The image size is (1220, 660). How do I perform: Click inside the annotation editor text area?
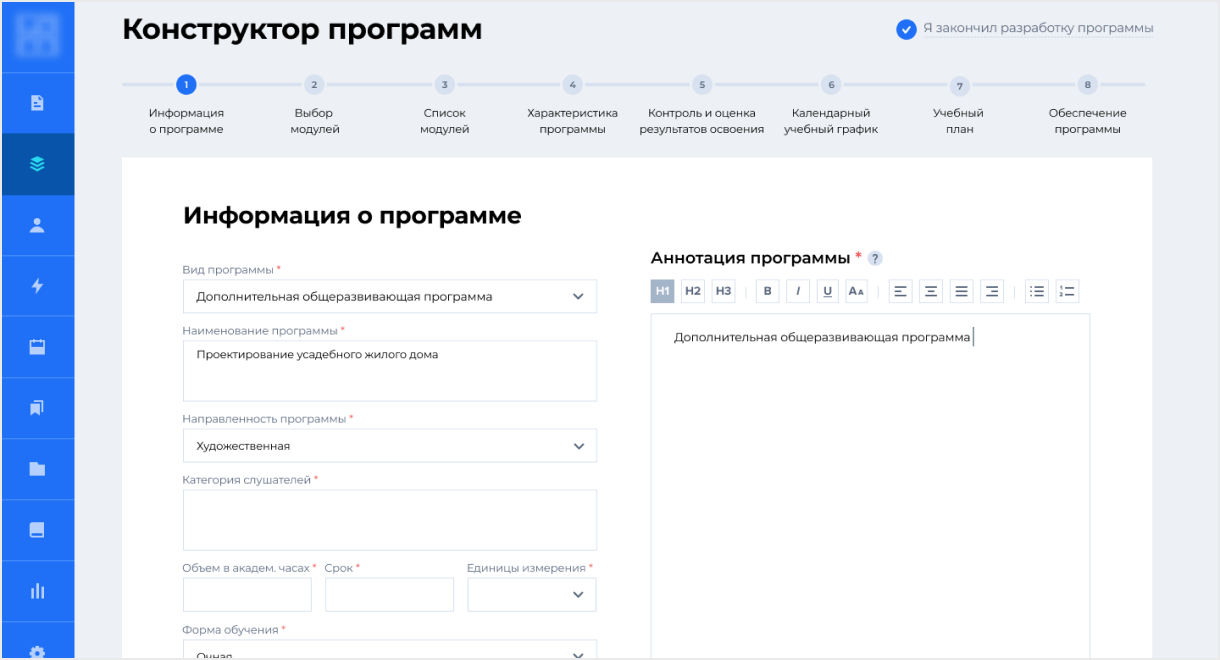[870, 487]
